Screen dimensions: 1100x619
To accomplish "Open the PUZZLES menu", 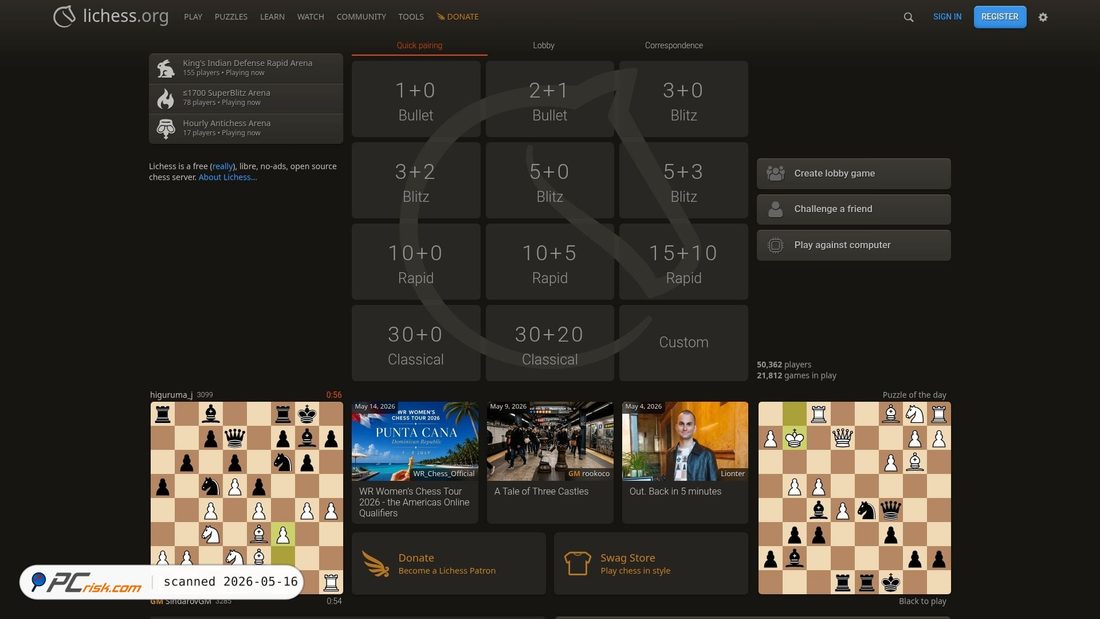I will [x=231, y=17].
